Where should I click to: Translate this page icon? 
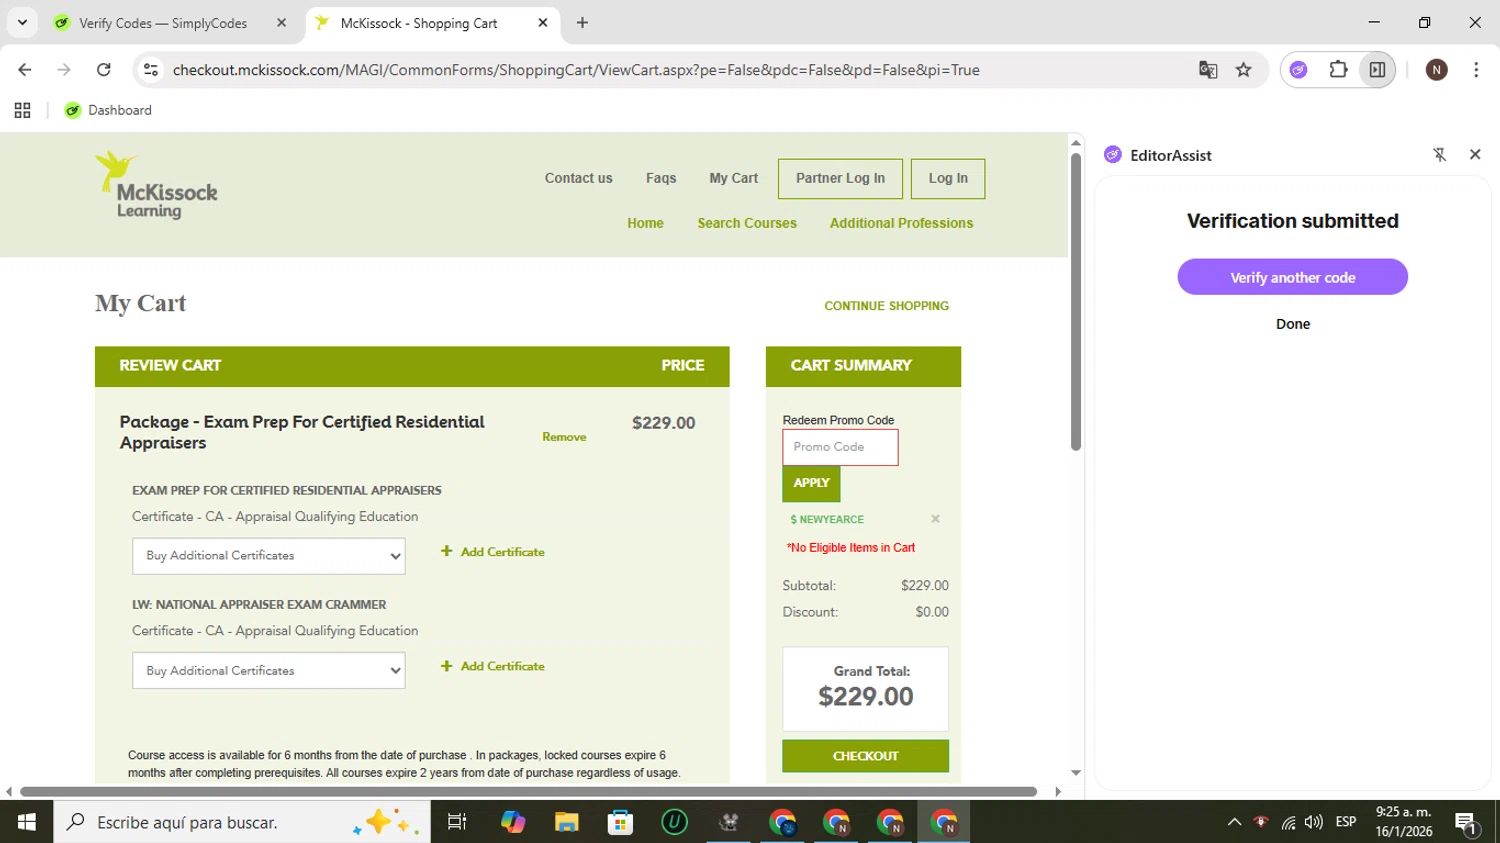point(1208,69)
